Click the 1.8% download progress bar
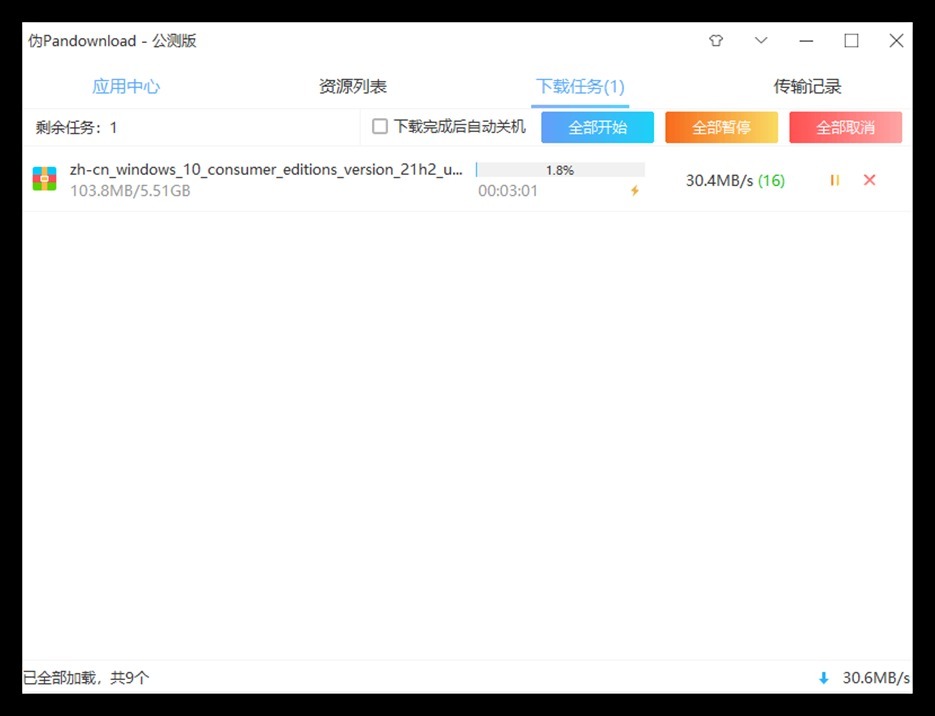This screenshot has height=716, width=935. (560, 170)
